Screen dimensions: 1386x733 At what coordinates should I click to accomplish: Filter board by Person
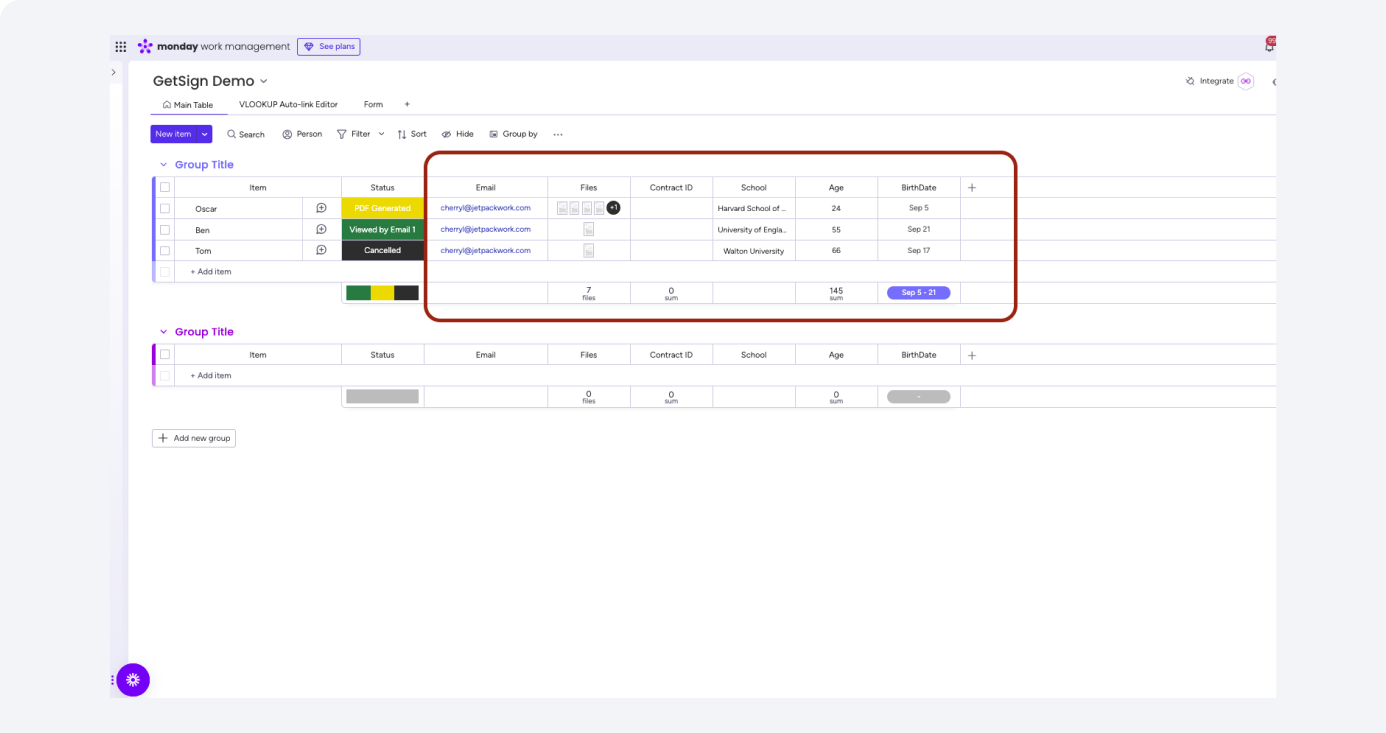click(x=302, y=134)
